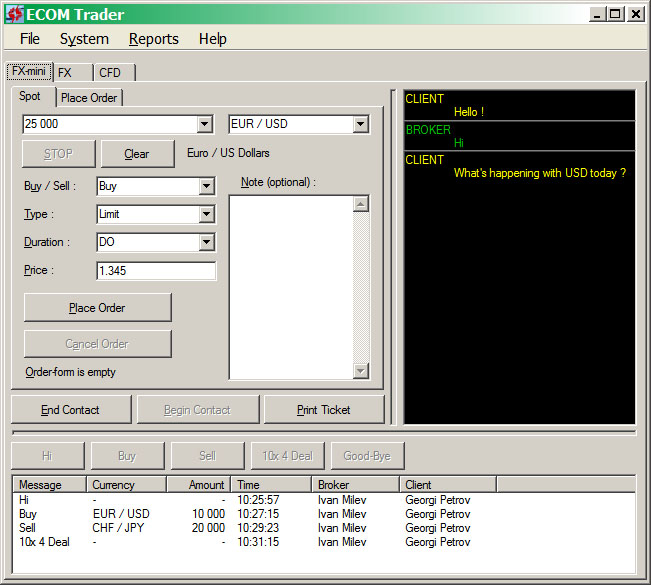Open the Help menu
The width and height of the screenshot is (651, 585).
[213, 39]
